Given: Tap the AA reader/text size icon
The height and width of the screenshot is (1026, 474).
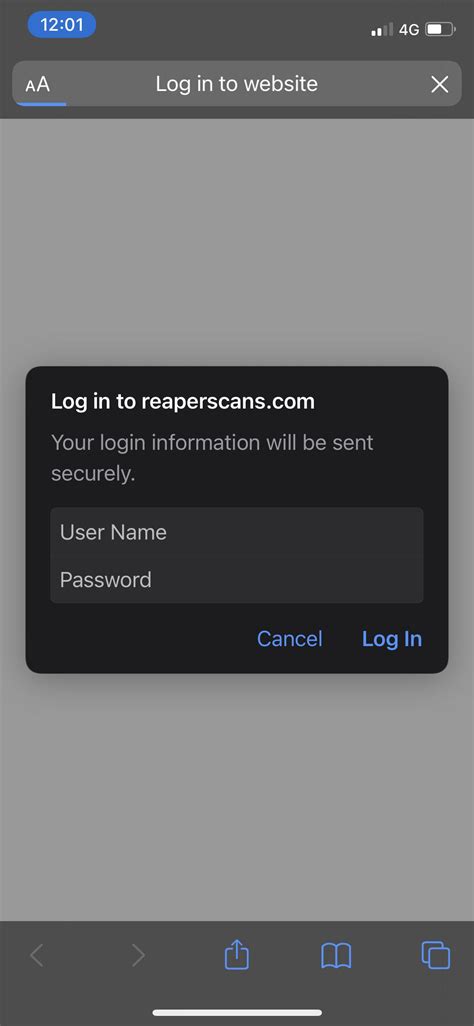Looking at the screenshot, I should click(x=37, y=84).
